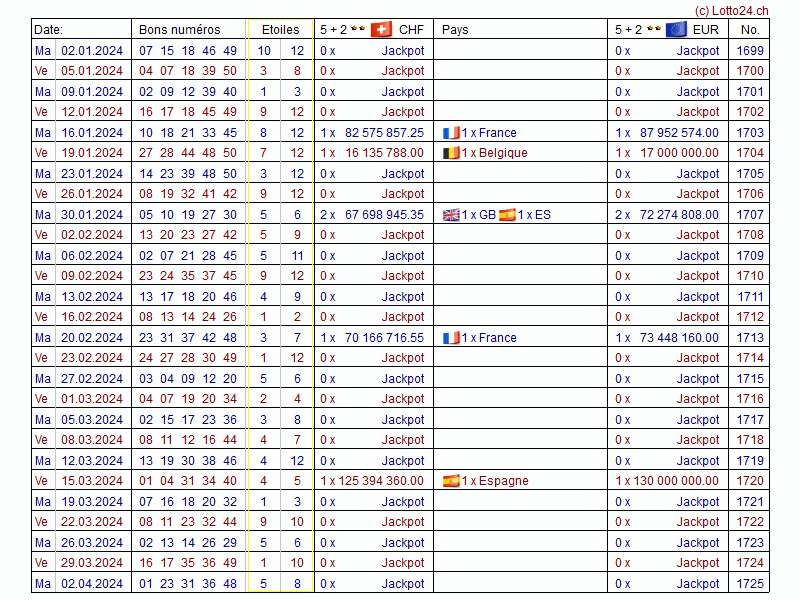Image resolution: width=800 pixels, height=600 pixels.
Task: Open draw number 1699
Action: [x=749, y=50]
